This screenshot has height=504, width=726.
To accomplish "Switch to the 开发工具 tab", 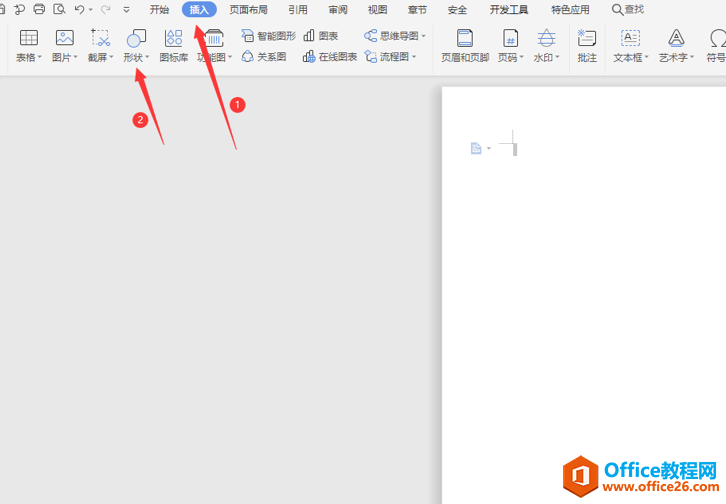I will [x=509, y=10].
